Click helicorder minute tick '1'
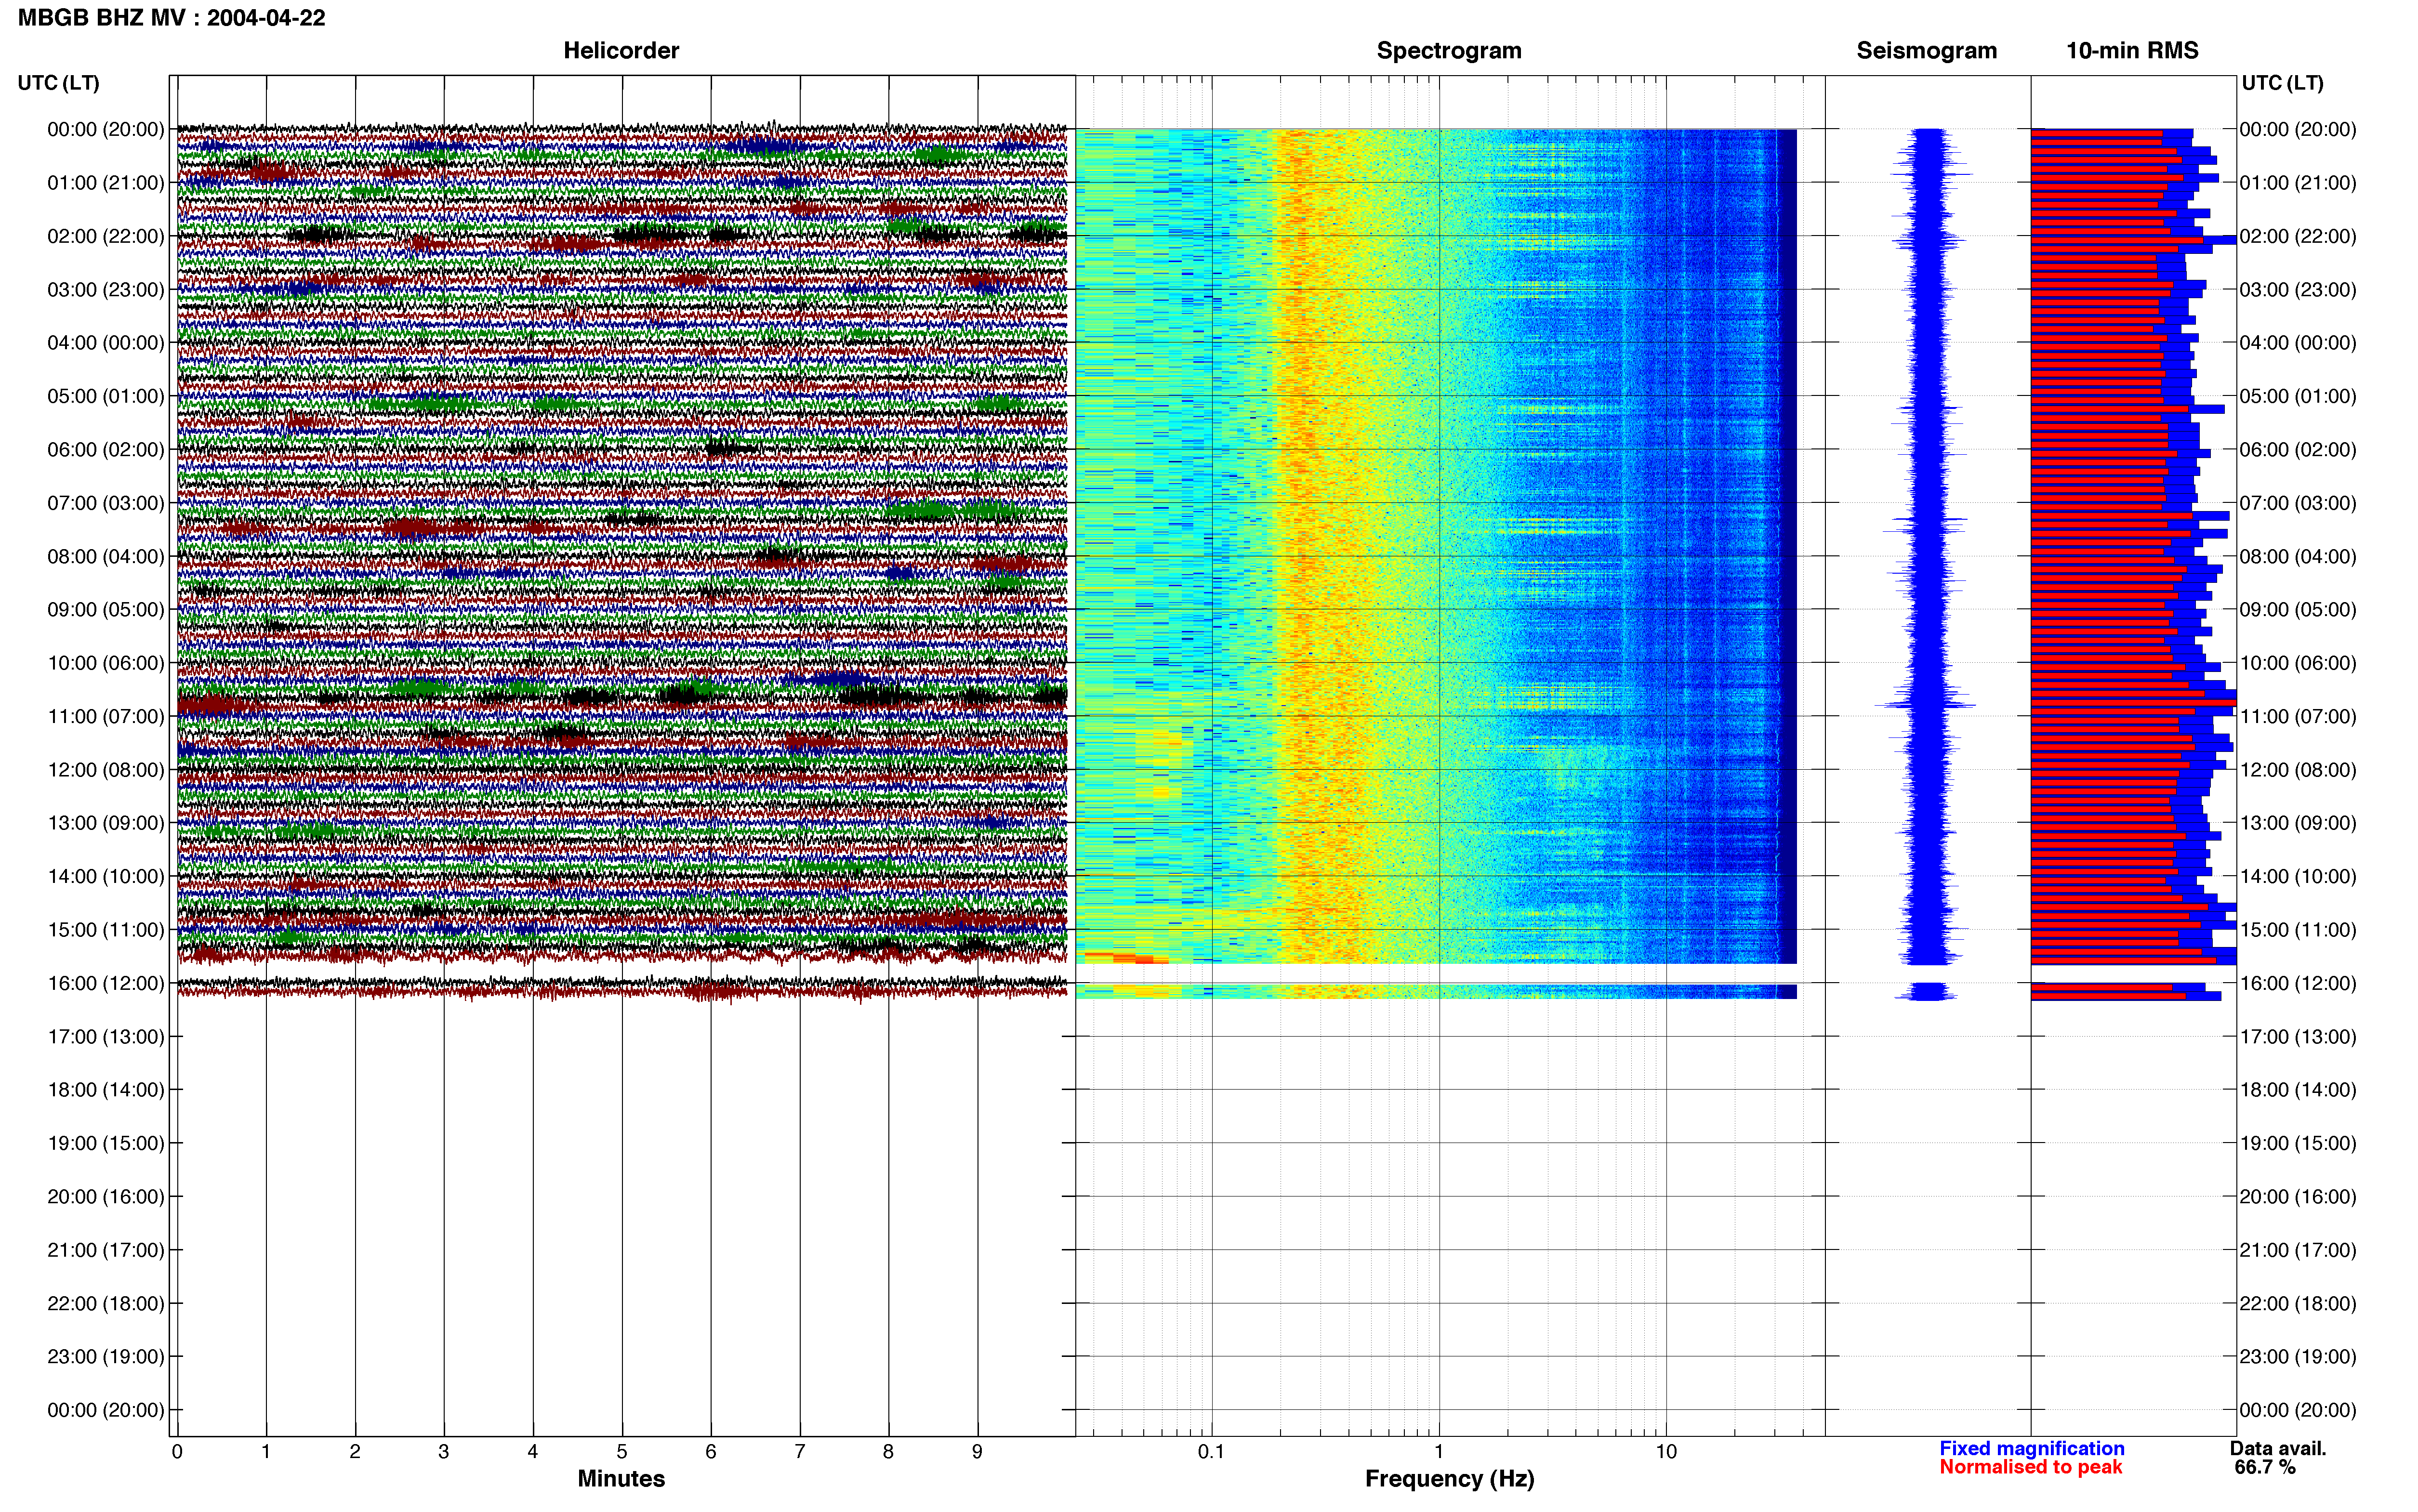Image resolution: width=2418 pixels, height=1512 pixels. pyautogui.click(x=266, y=1452)
